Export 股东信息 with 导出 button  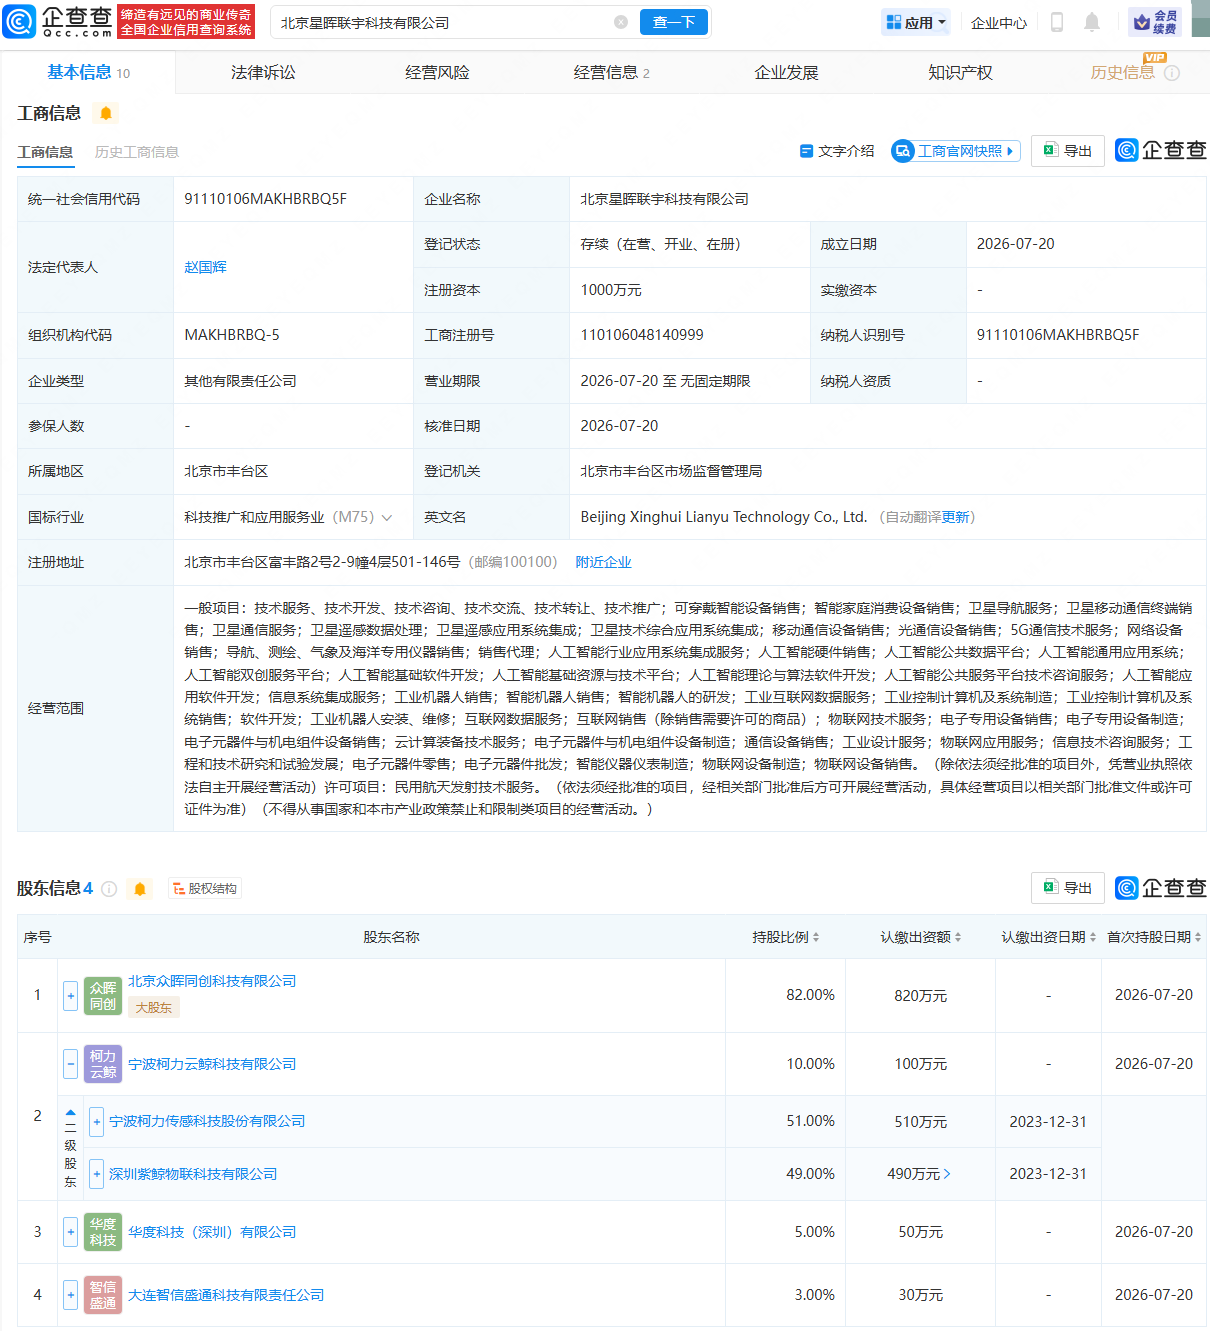(x=1068, y=888)
